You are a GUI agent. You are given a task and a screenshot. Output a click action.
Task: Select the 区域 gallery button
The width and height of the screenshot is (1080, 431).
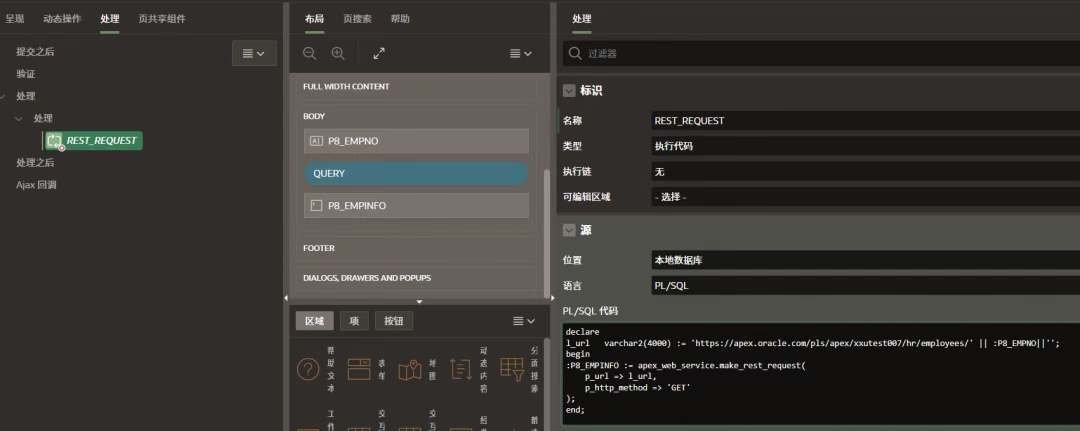[315, 321]
